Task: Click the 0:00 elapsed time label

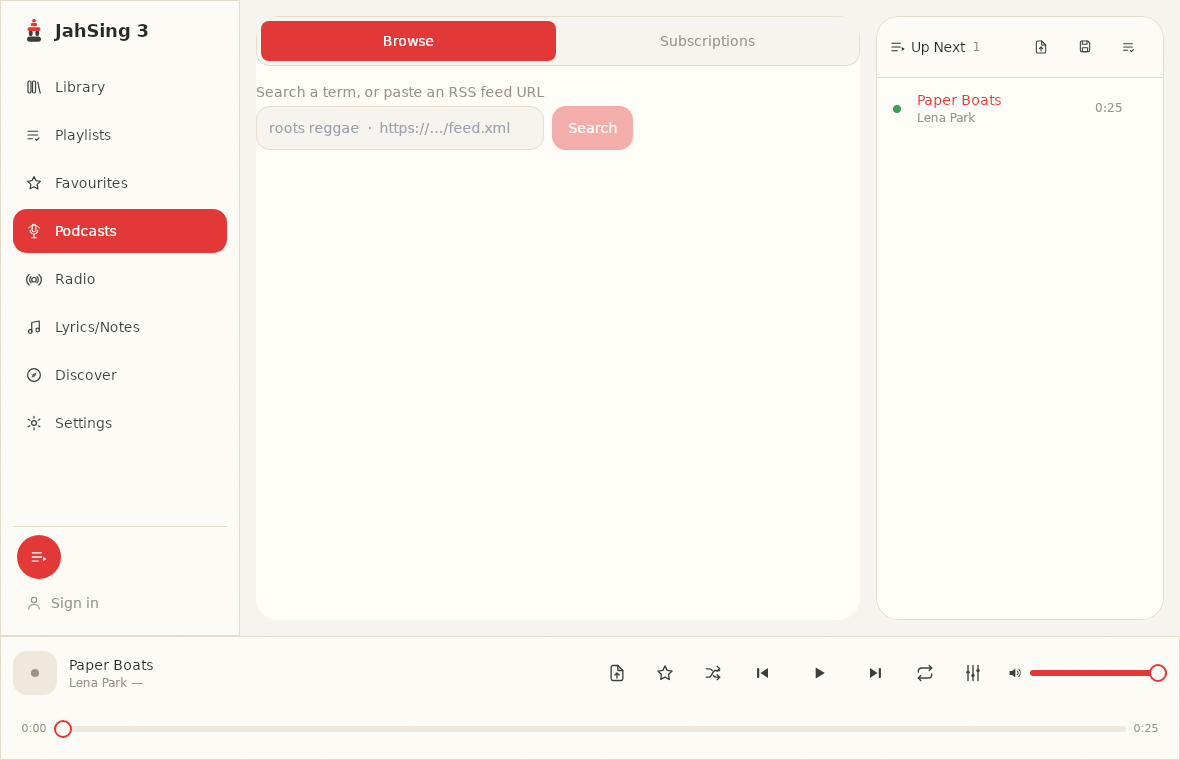Action: tap(34, 728)
